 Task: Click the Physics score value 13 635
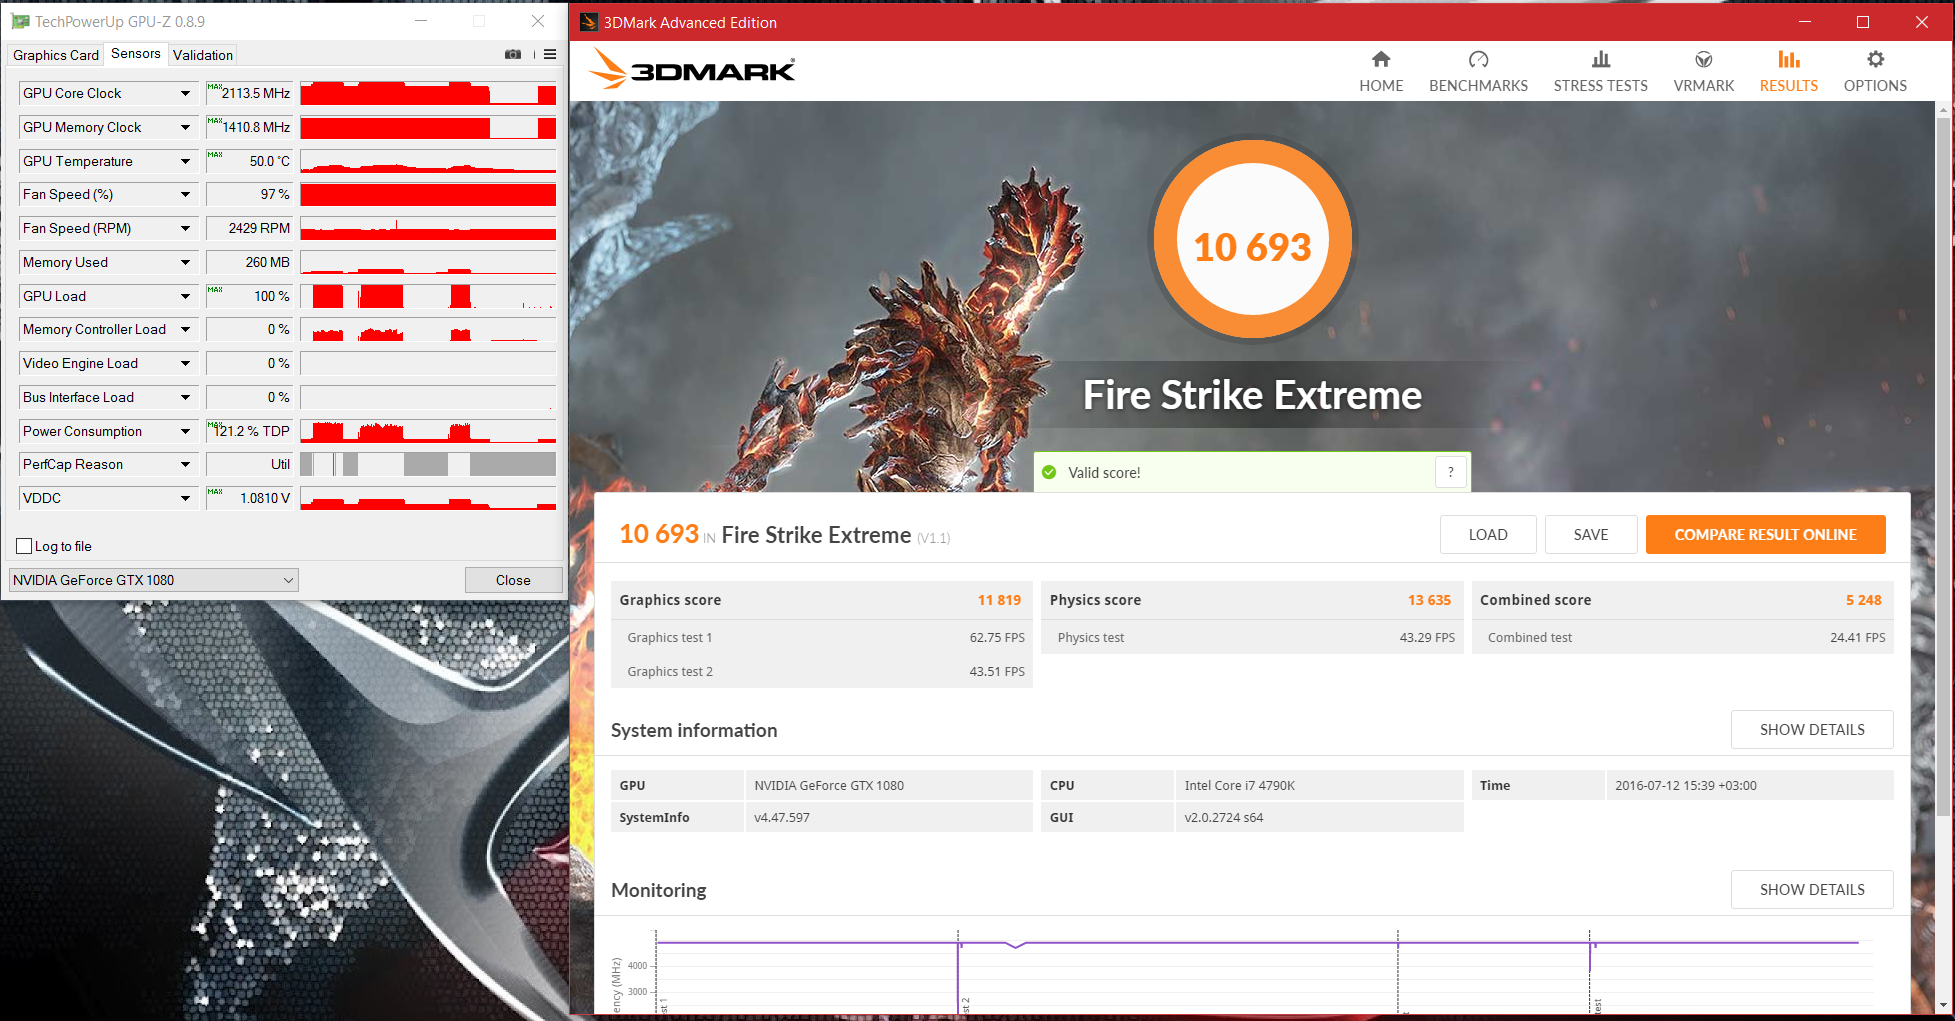coord(1429,600)
